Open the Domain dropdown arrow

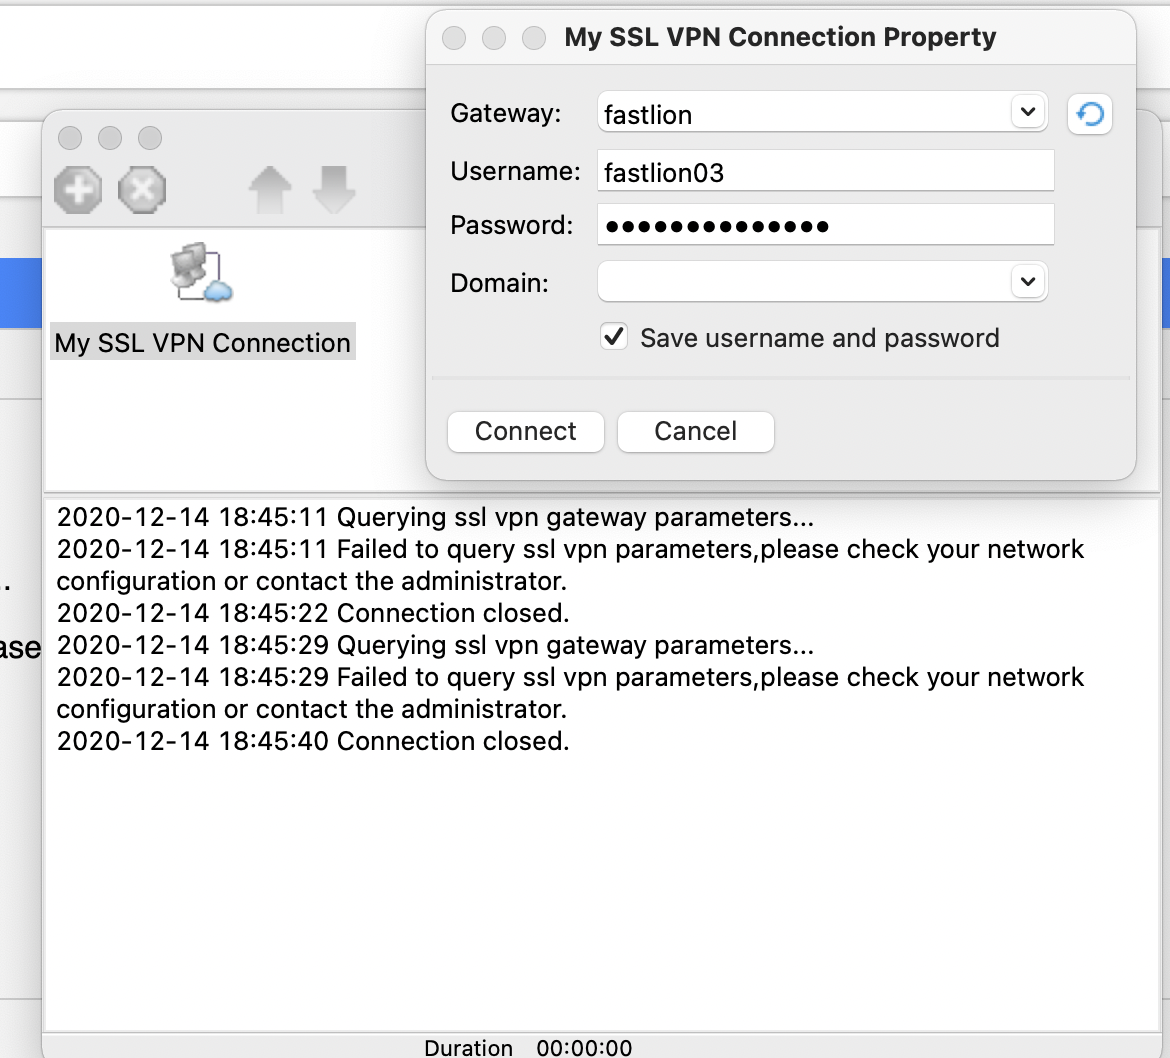[1028, 282]
